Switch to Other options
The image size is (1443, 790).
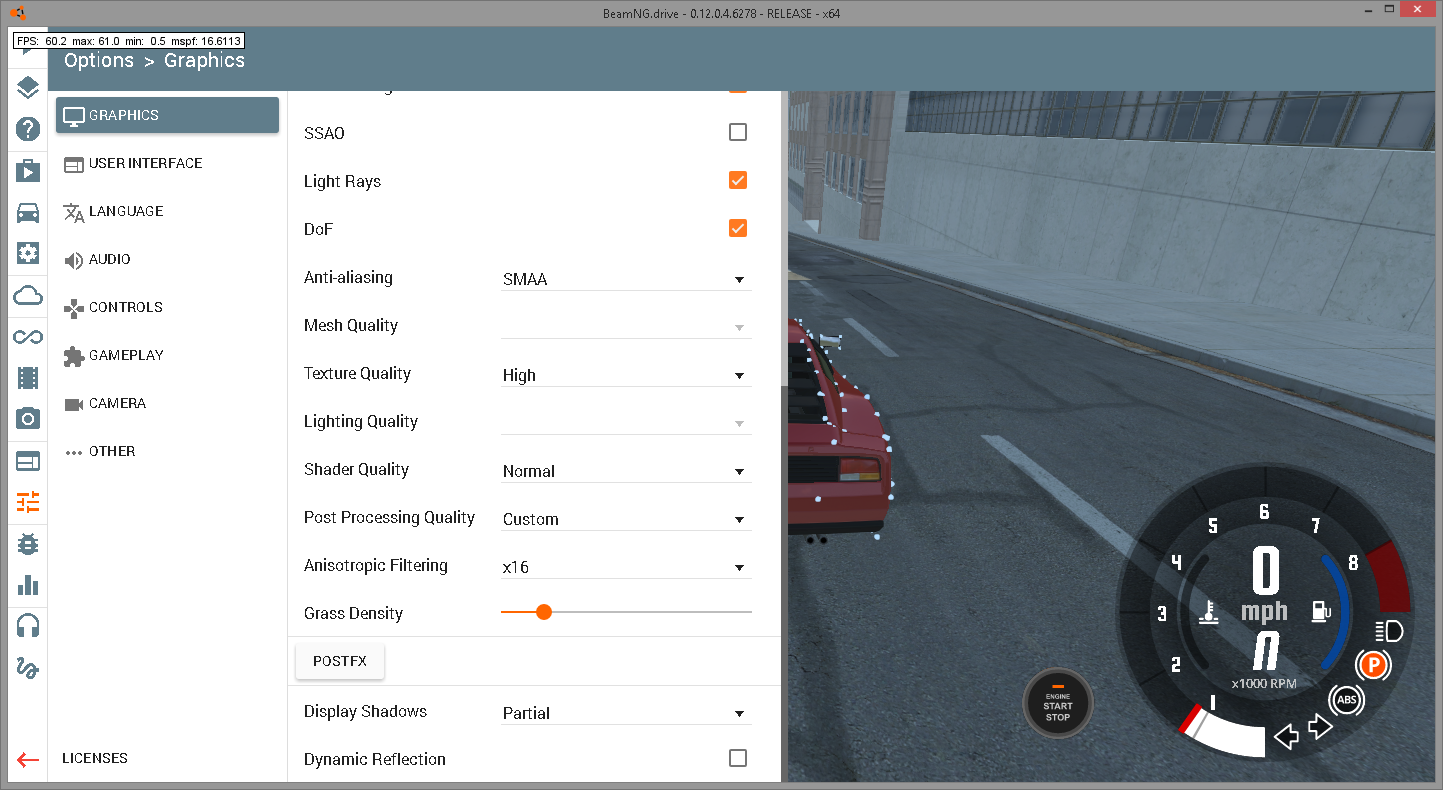167,451
